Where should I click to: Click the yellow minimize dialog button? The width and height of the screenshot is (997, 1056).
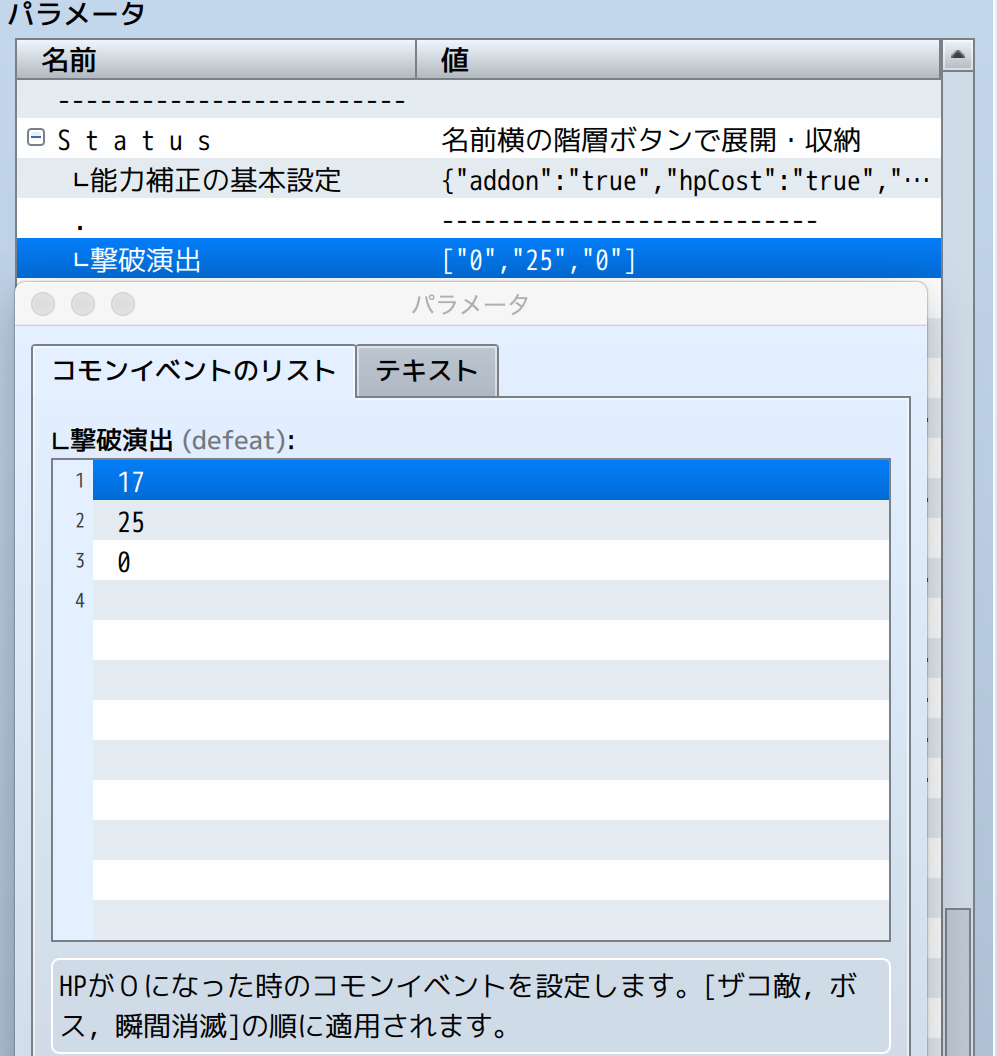click(x=83, y=304)
